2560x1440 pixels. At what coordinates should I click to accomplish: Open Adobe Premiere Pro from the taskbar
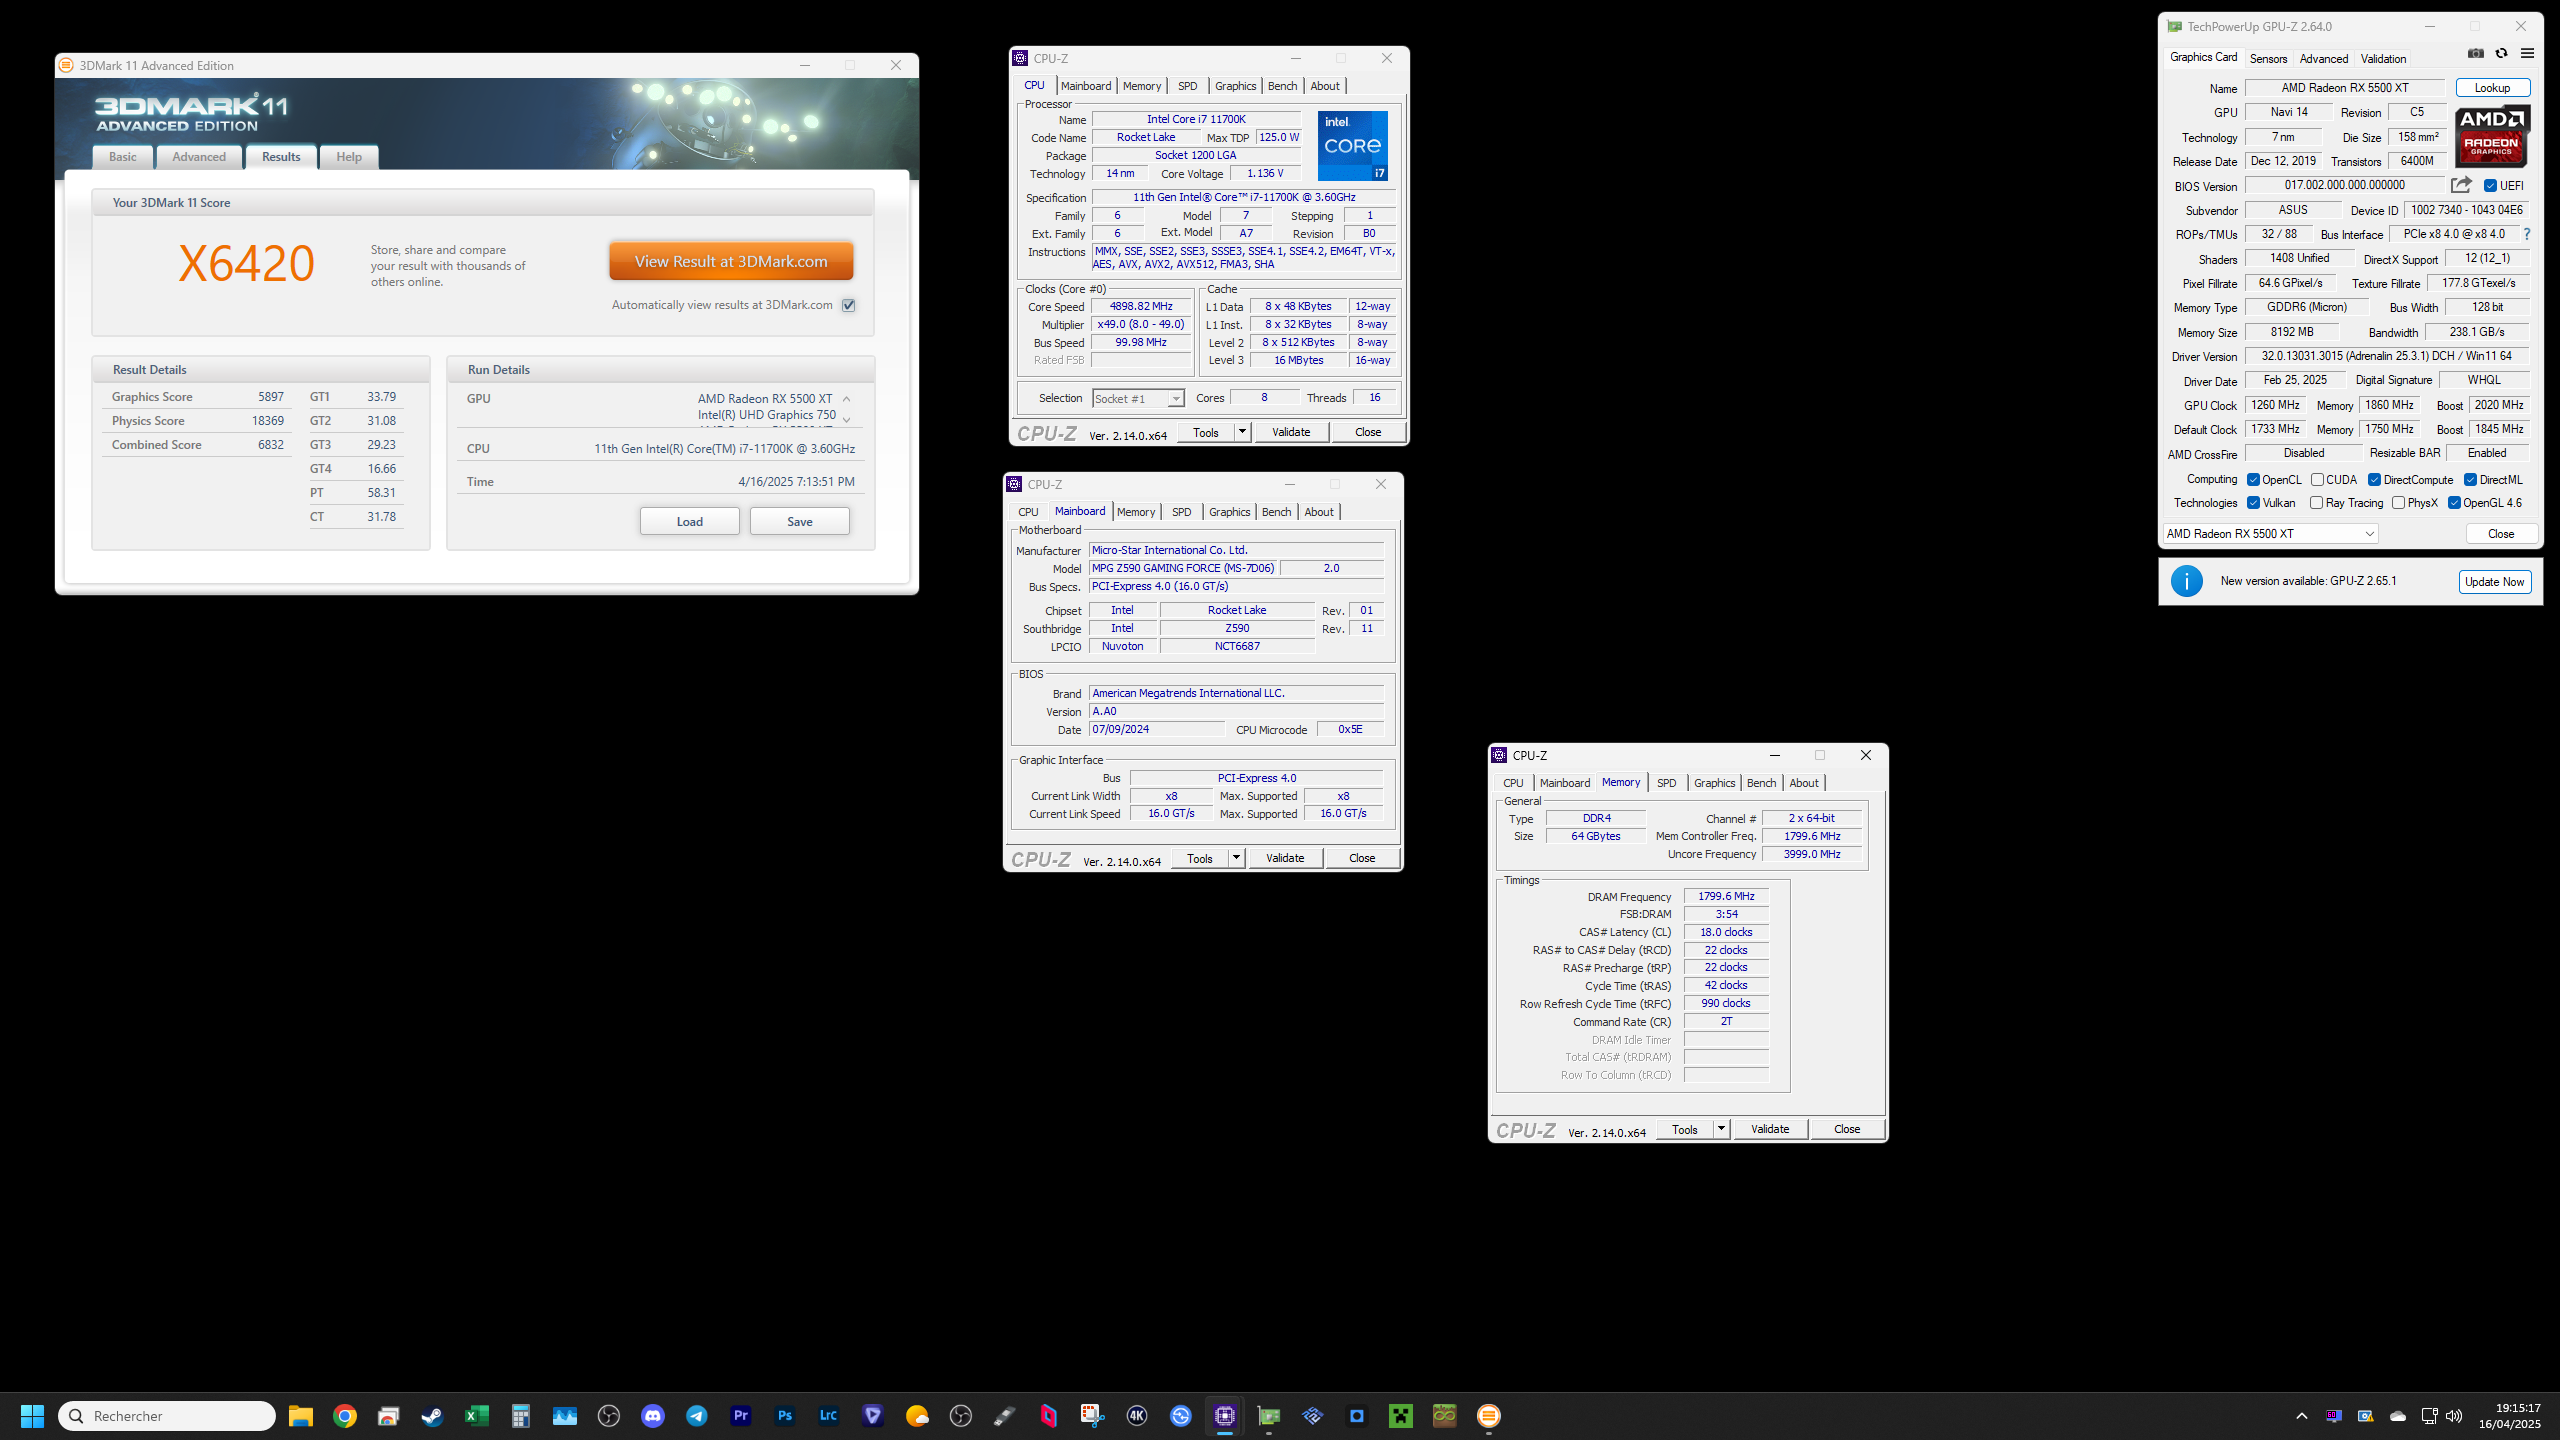pyautogui.click(x=741, y=1416)
